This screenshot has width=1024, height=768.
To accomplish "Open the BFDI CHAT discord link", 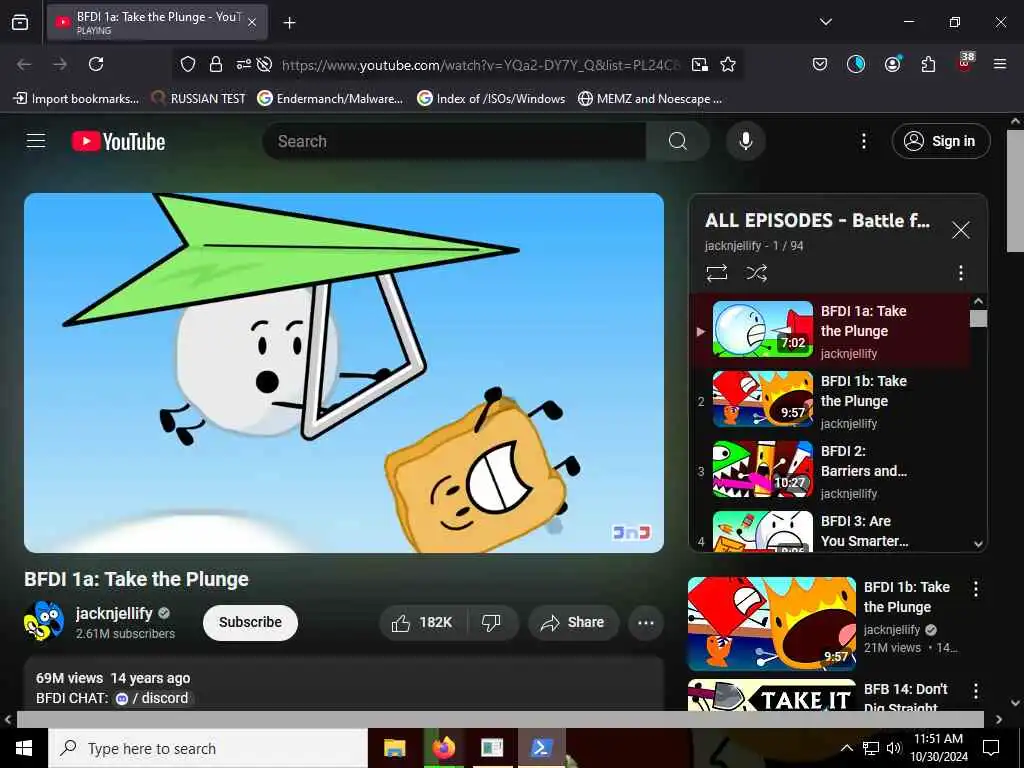I will click(152, 698).
